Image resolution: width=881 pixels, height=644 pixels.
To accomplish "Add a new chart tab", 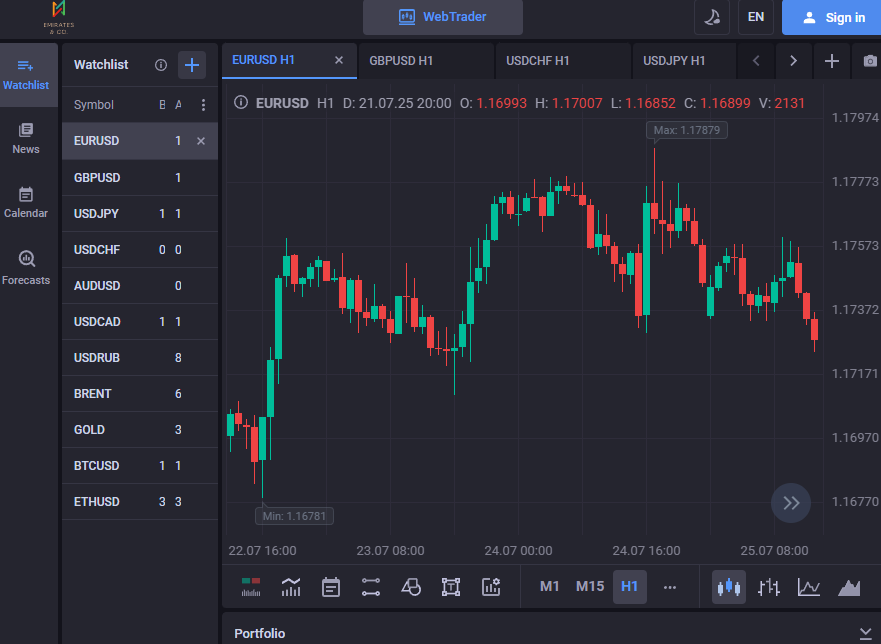I will click(832, 61).
